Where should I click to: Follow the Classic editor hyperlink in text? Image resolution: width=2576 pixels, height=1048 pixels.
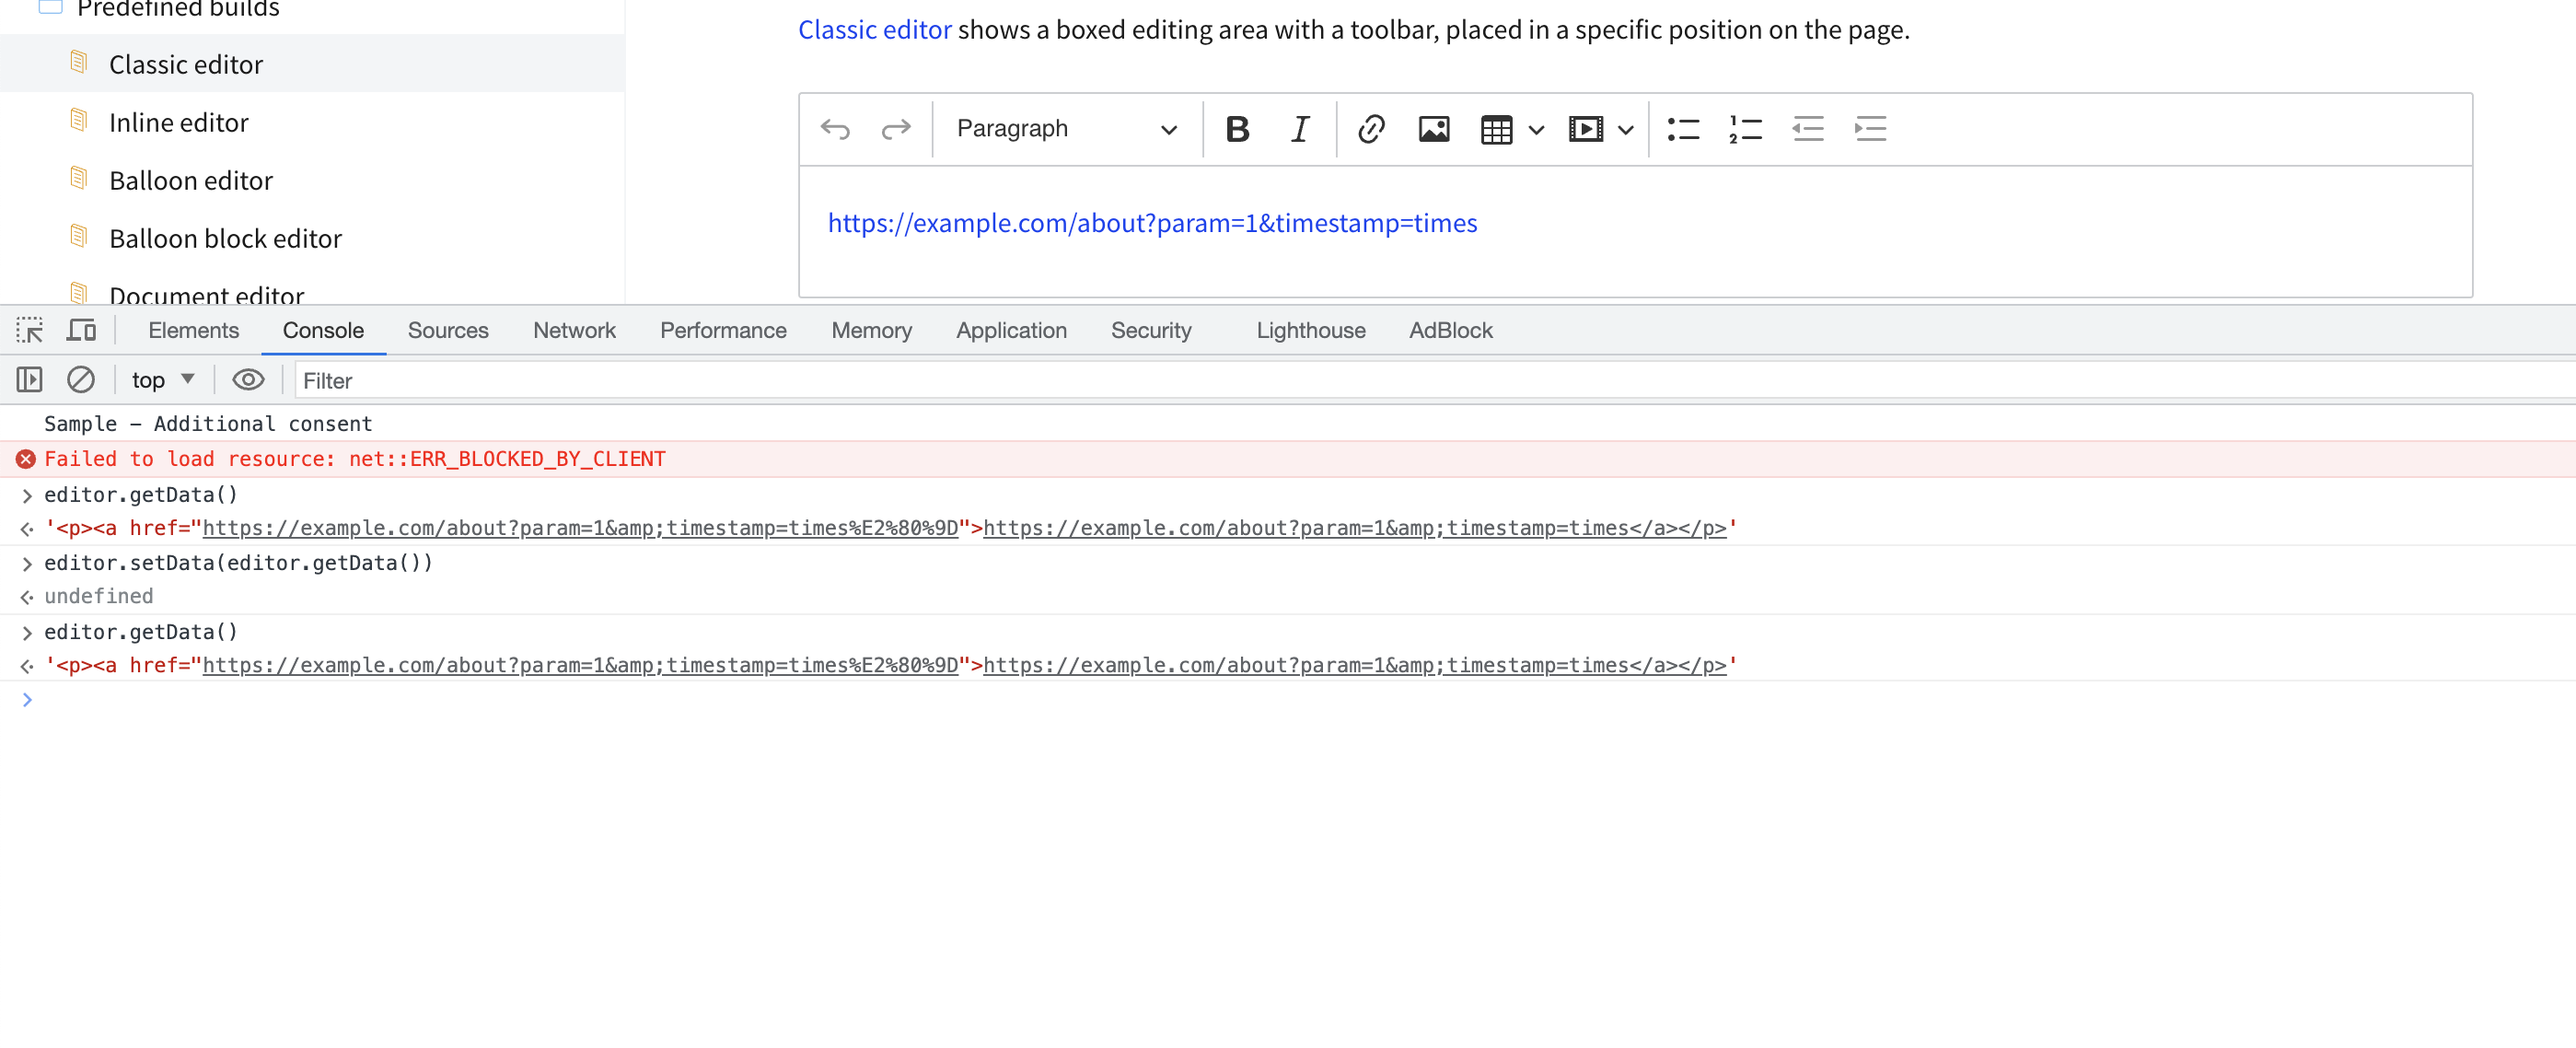874,29
